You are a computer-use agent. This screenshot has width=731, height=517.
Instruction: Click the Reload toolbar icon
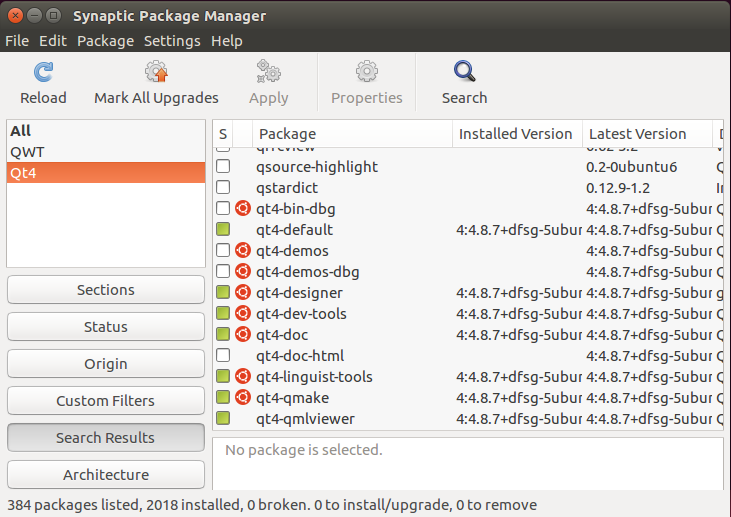[x=43, y=72]
